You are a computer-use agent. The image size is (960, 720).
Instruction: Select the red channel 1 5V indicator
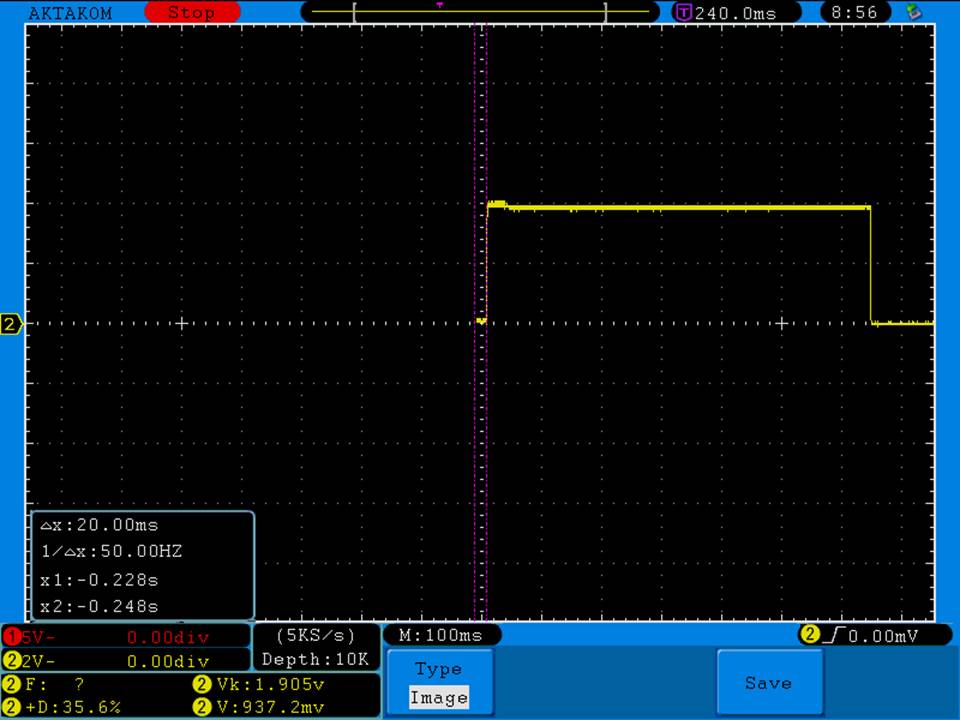(125, 636)
